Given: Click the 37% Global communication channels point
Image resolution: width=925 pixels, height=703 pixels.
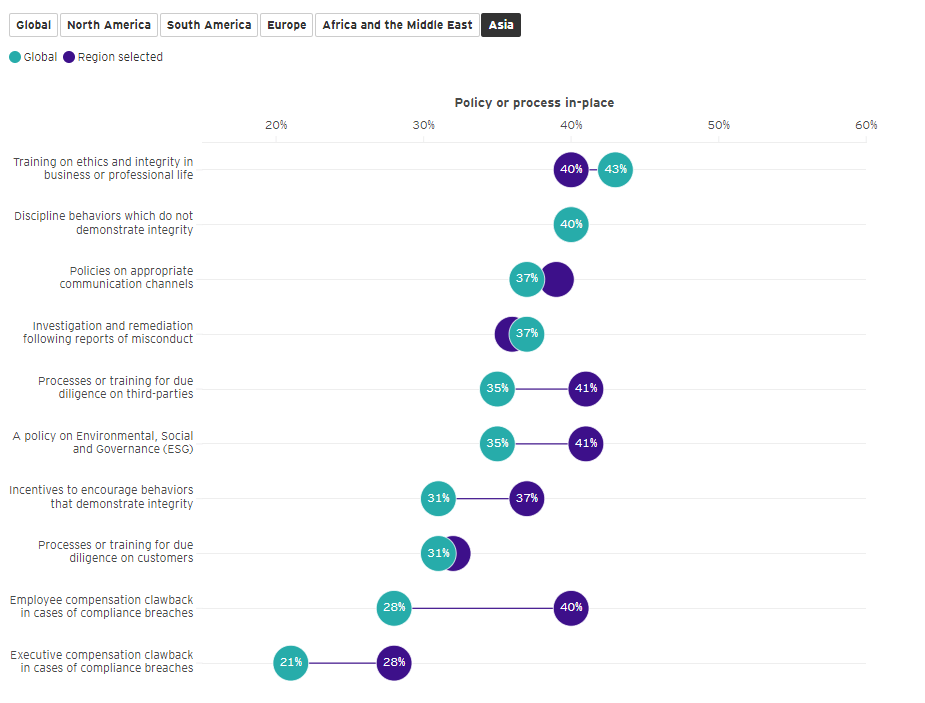Looking at the screenshot, I should coord(526,278).
